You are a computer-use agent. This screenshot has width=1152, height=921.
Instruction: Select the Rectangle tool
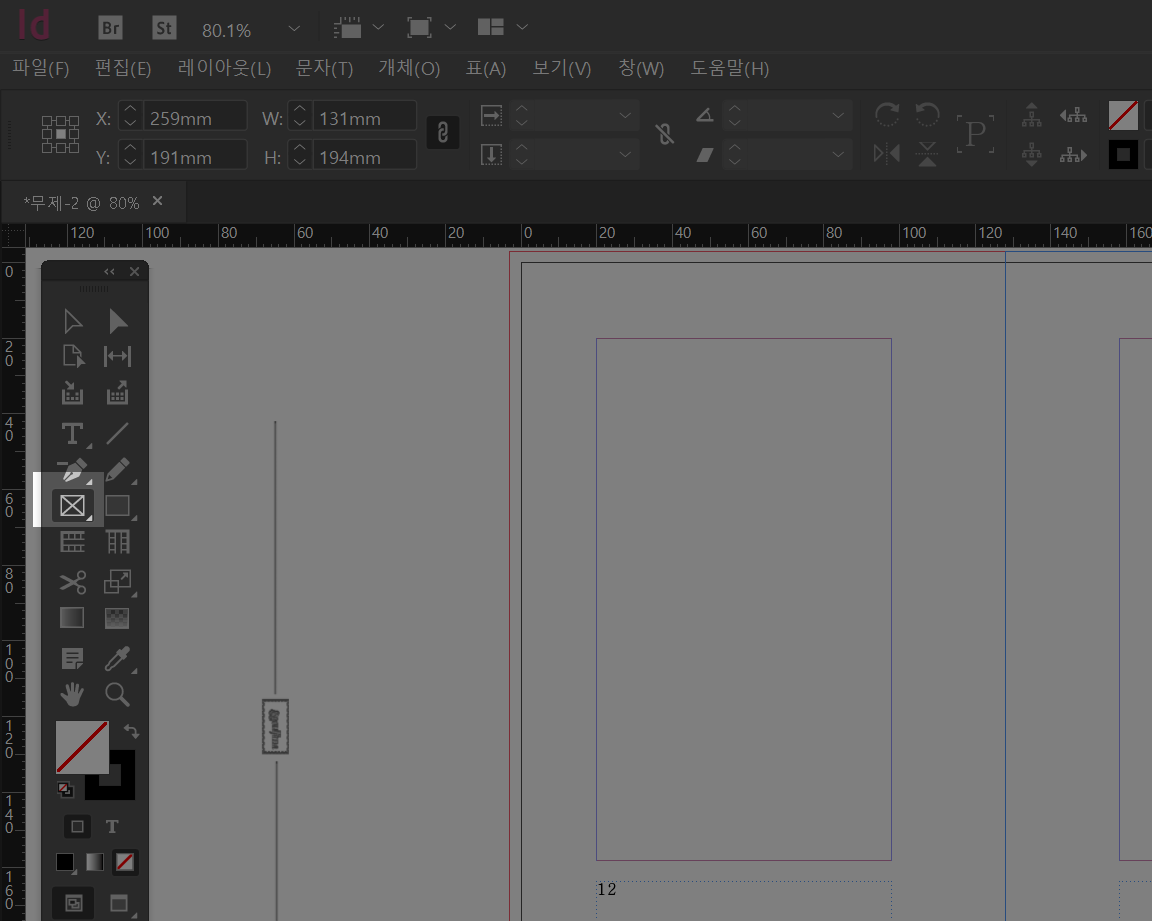pos(118,505)
